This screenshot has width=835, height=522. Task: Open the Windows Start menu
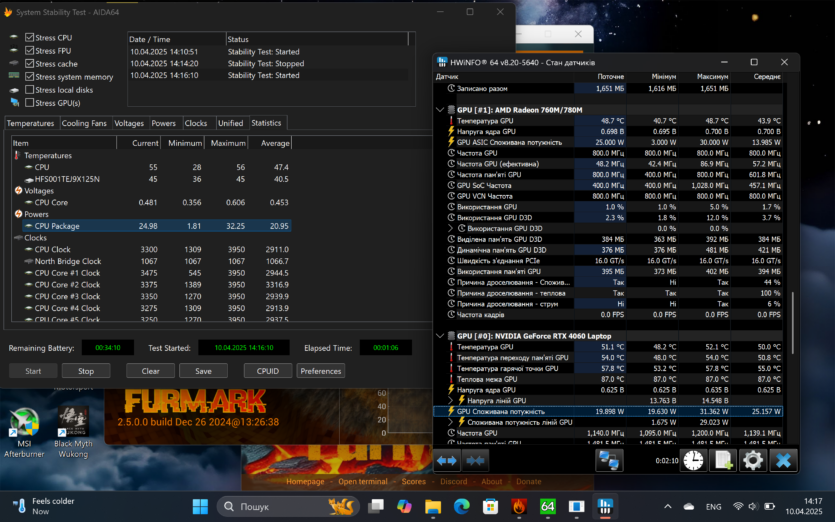point(200,507)
